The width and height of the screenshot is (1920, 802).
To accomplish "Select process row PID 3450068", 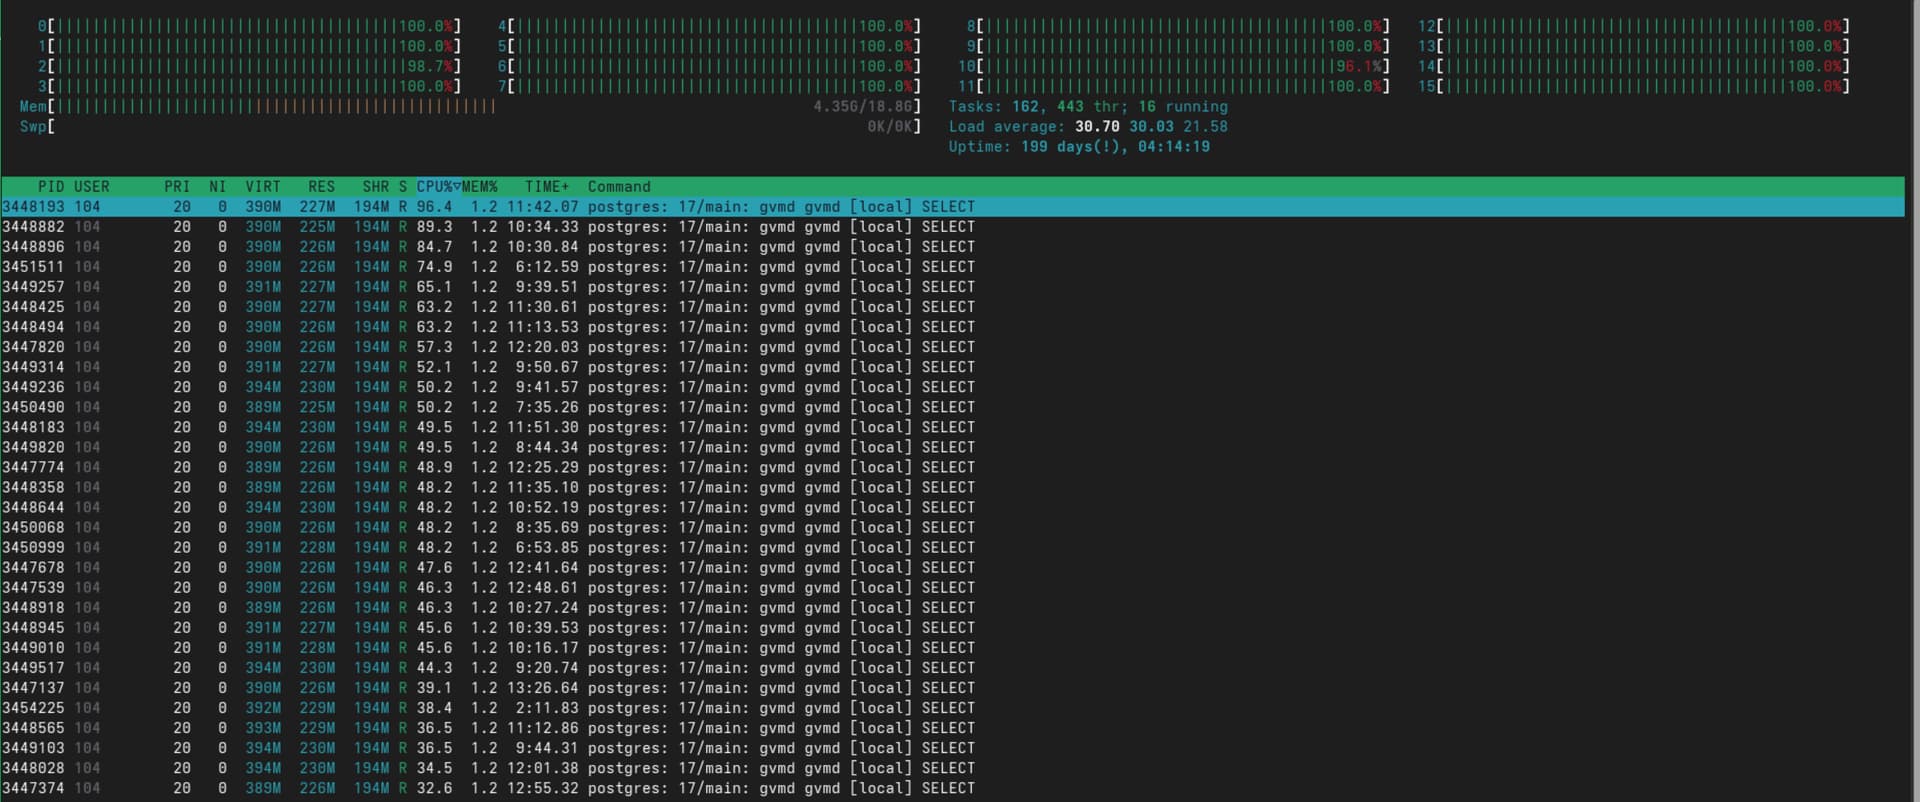I will coord(952,527).
